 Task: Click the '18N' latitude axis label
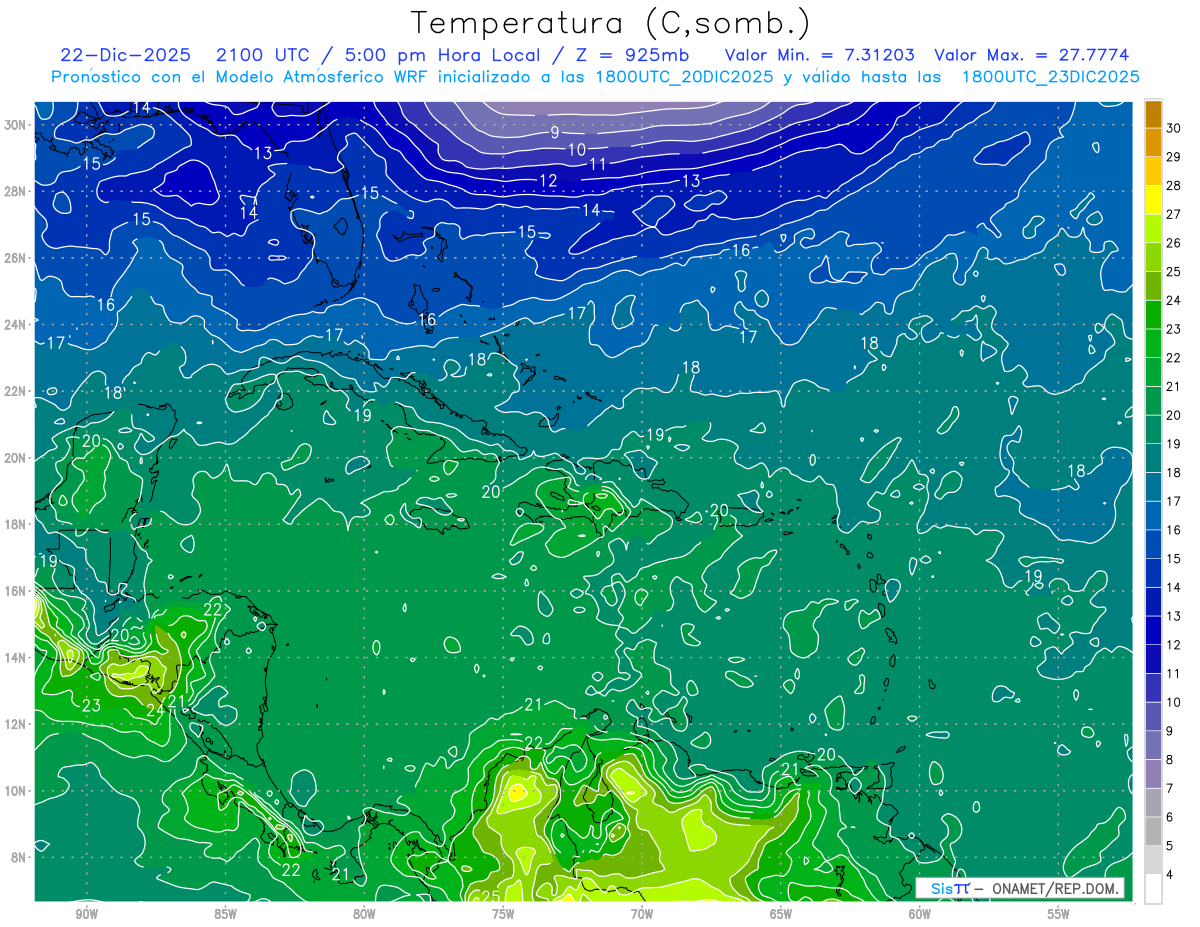pyautogui.click(x=16, y=524)
